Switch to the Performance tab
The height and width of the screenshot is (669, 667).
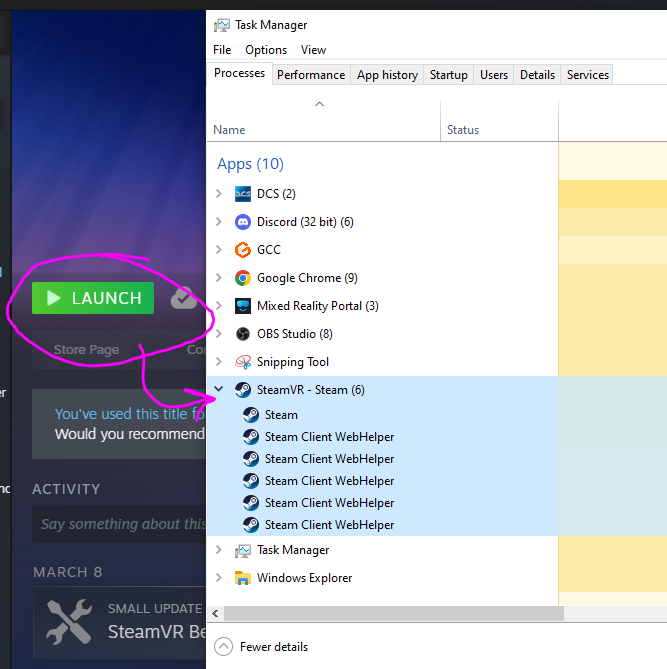311,75
